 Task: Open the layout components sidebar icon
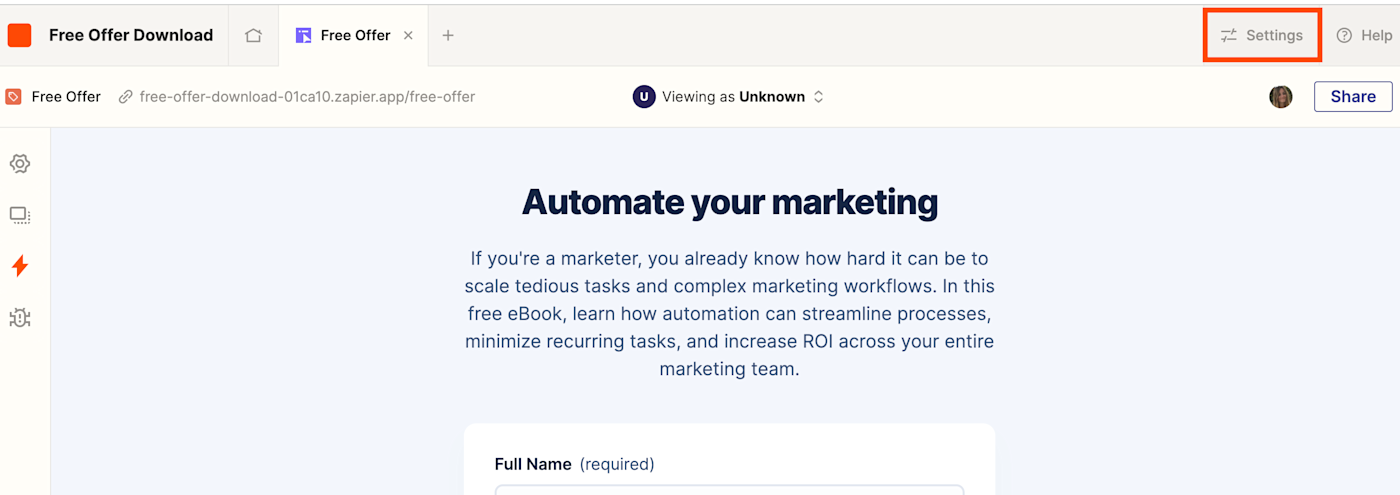pyautogui.click(x=20, y=215)
